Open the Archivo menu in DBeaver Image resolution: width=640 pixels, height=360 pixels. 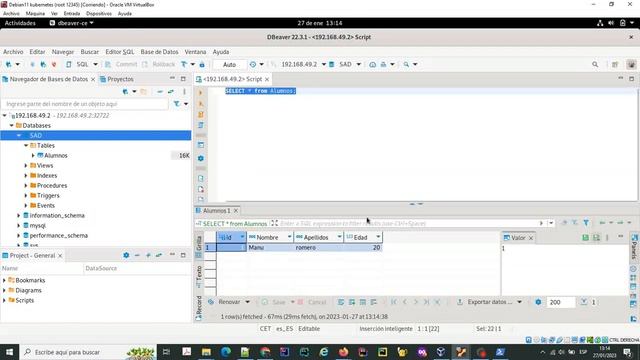pyautogui.click(x=13, y=52)
